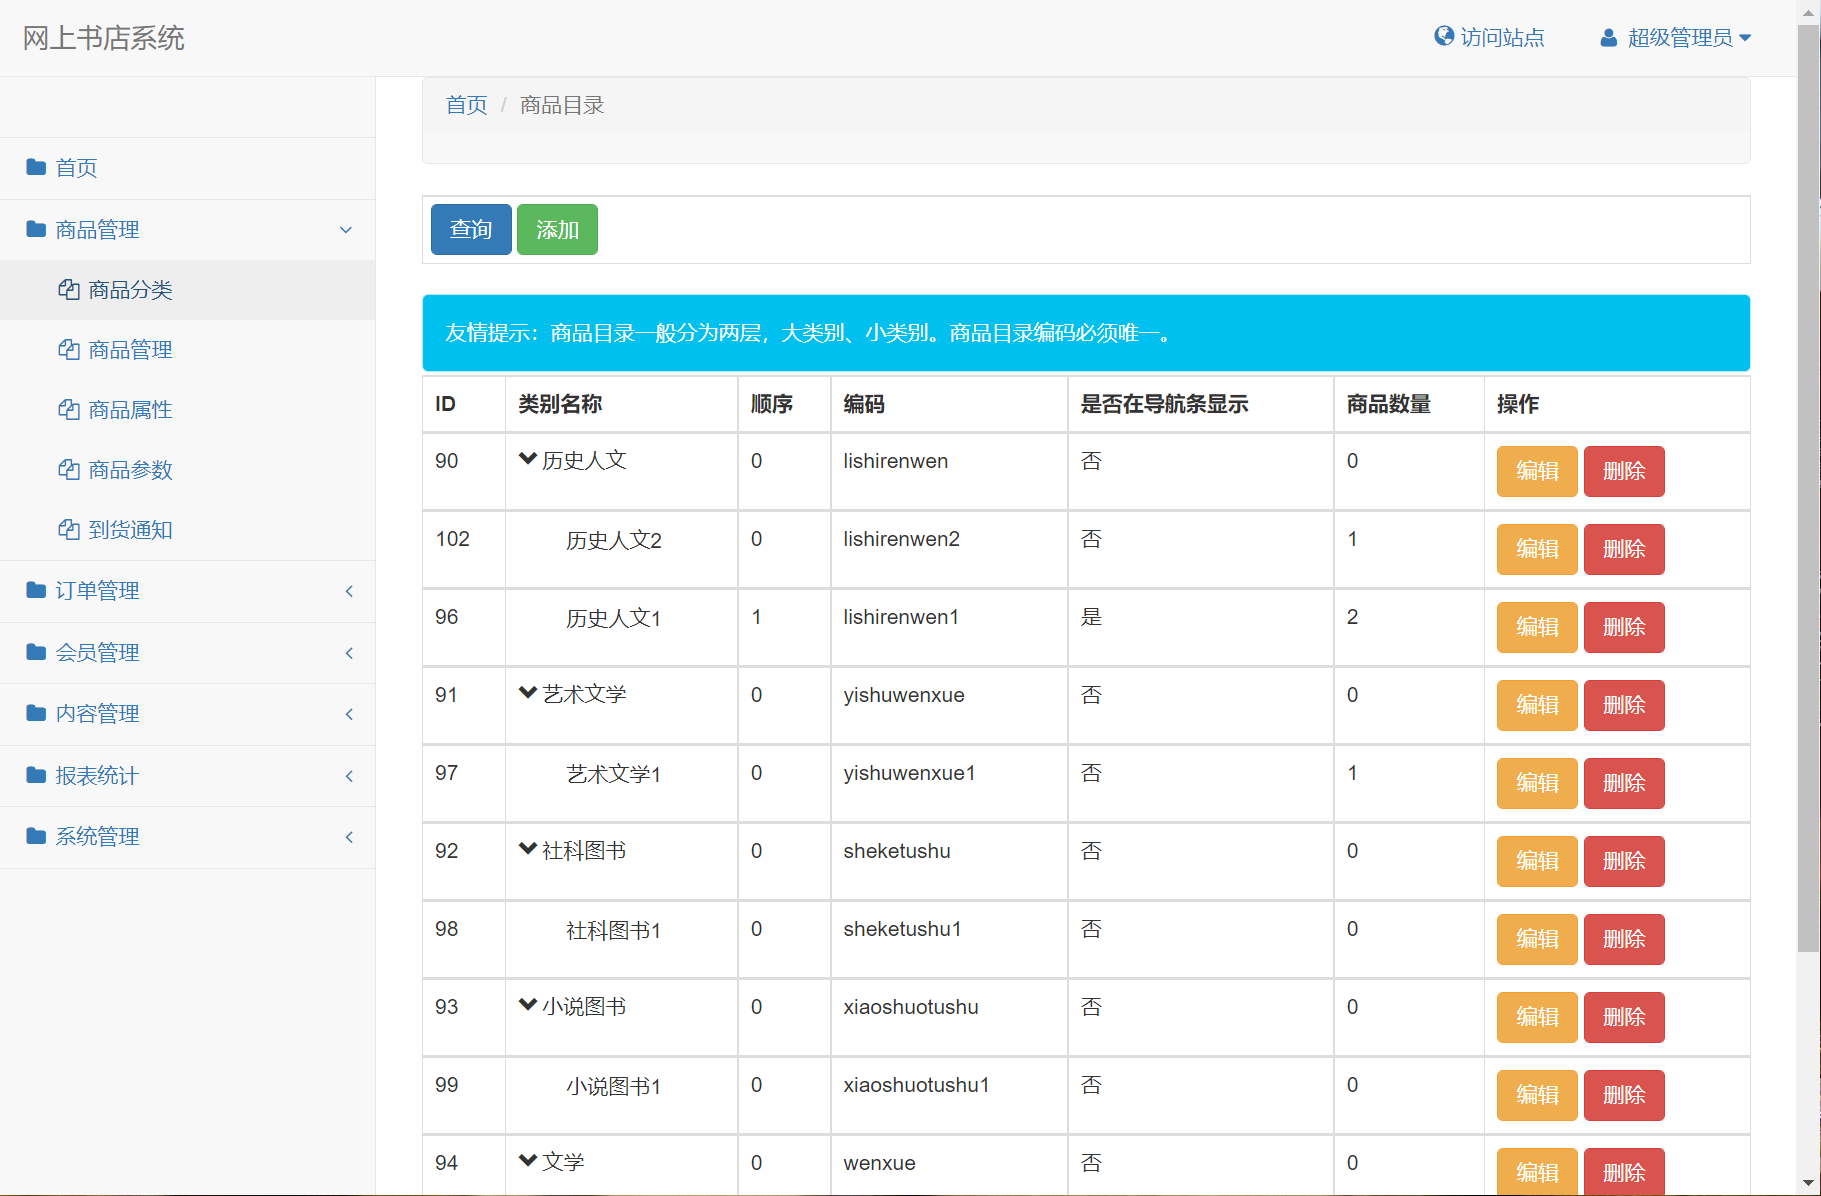Click the 商品参数 page icon
The width and height of the screenshot is (1821, 1196).
pos(68,470)
